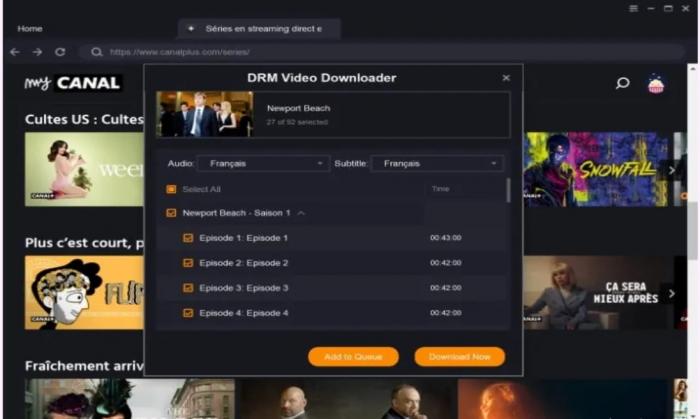Click the myCANAL logo
Image resolution: width=700 pixels, height=419 pixels.
coord(73,83)
